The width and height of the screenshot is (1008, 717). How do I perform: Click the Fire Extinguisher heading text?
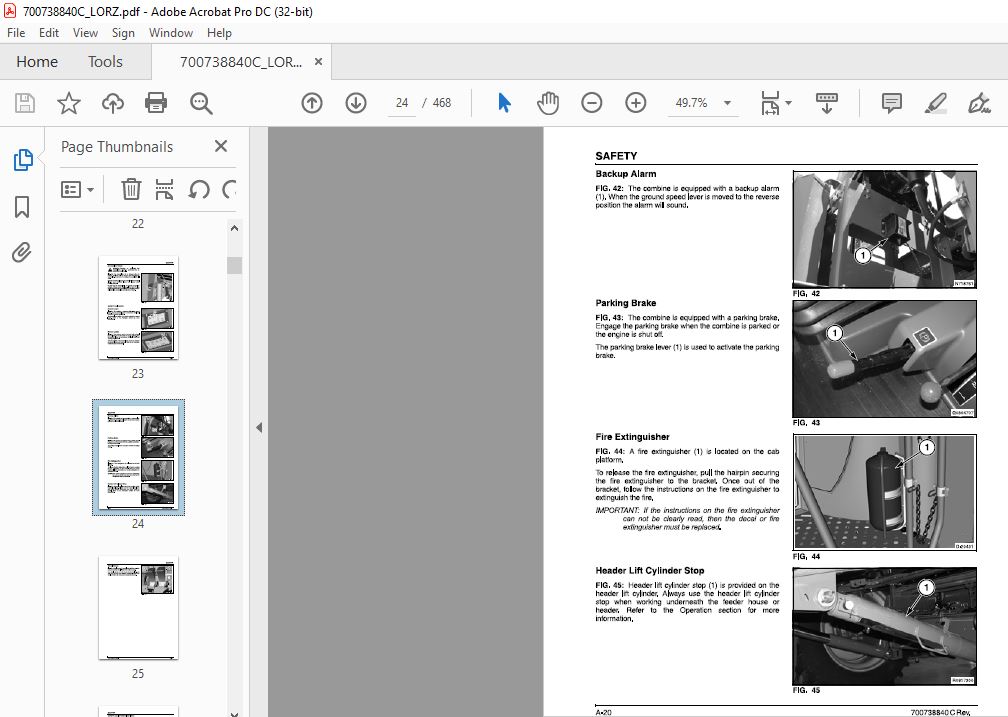click(x=632, y=437)
